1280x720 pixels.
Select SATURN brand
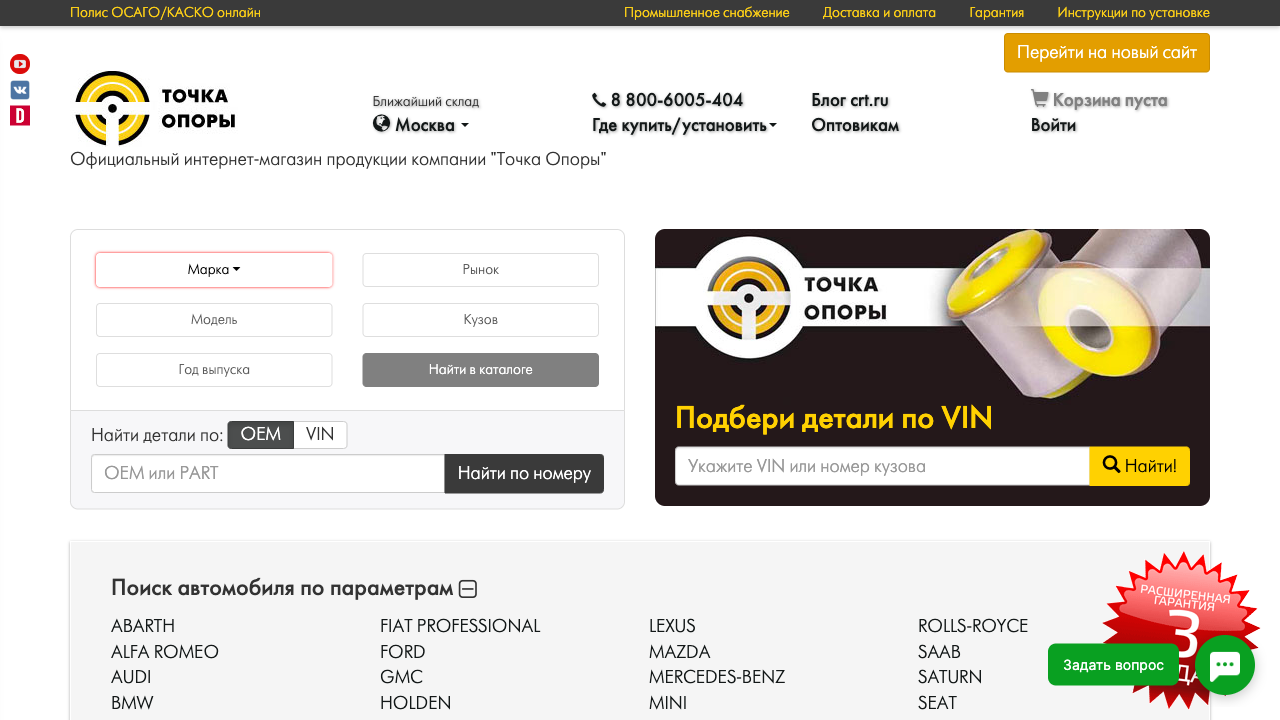coord(950,677)
